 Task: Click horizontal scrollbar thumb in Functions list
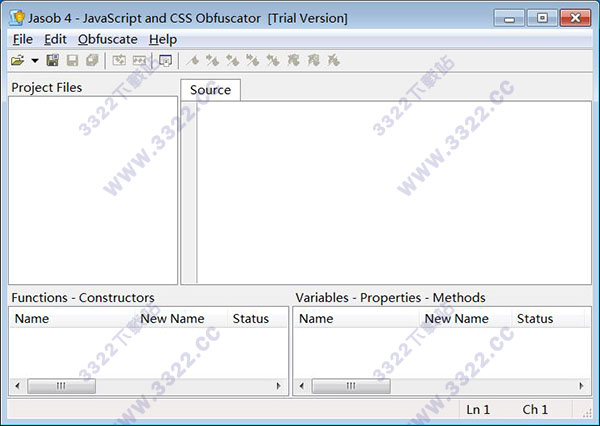(x=61, y=386)
